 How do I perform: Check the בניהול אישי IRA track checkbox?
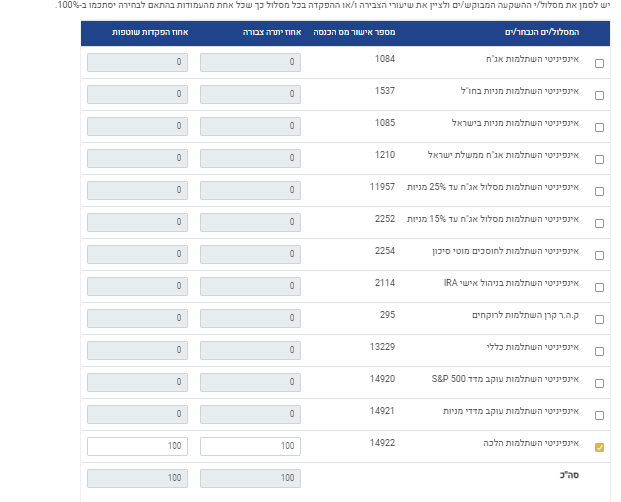(x=599, y=288)
